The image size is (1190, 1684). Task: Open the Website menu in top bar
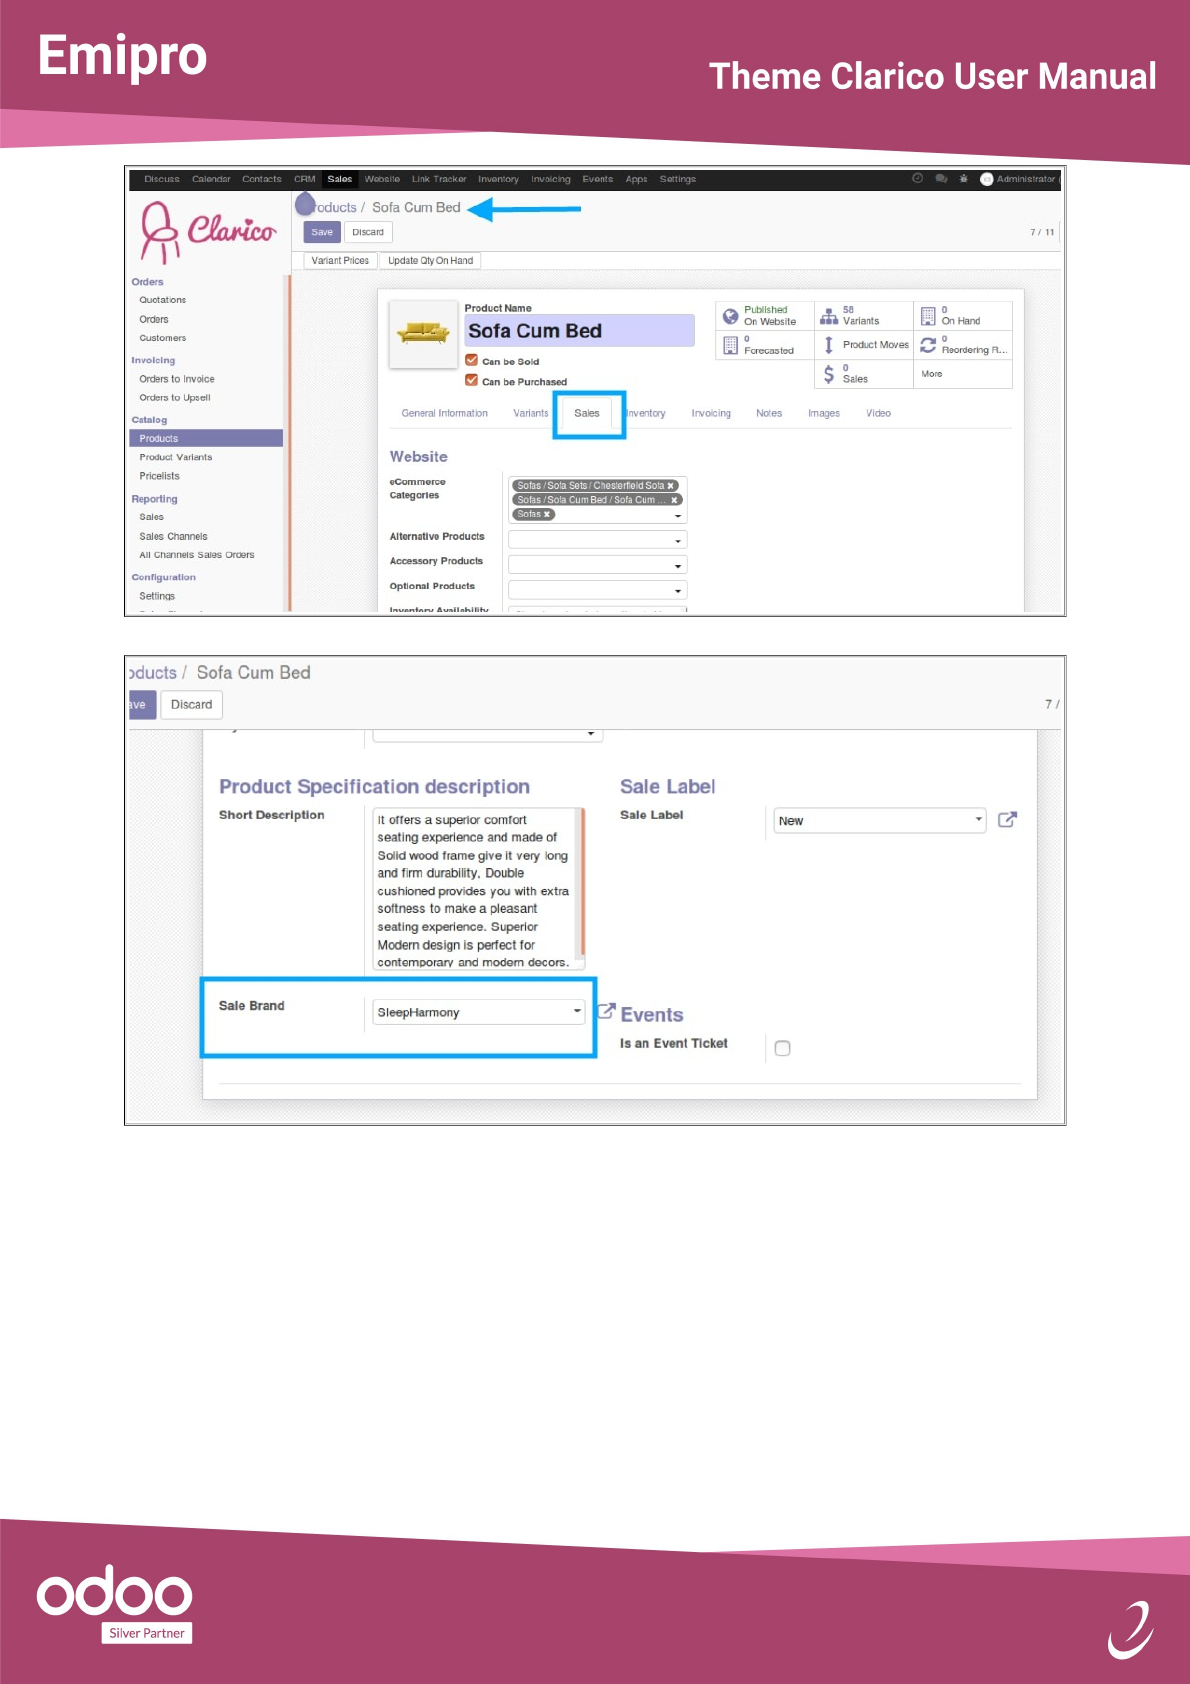pyautogui.click(x=382, y=179)
